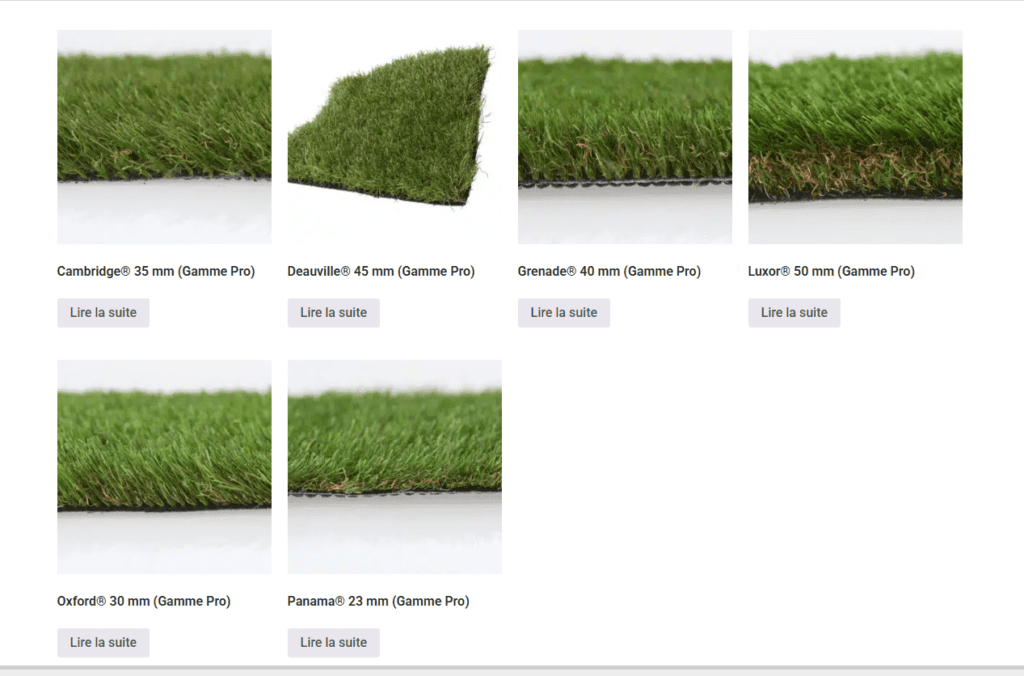This screenshot has height=676, width=1024.
Task: Select Lire la suite under Oxford
Action: coord(103,643)
